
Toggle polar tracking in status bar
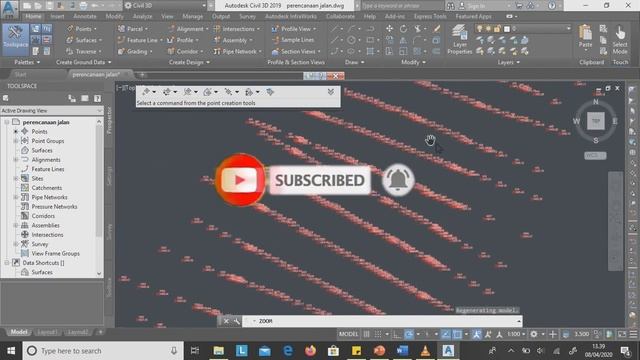tap(409, 334)
